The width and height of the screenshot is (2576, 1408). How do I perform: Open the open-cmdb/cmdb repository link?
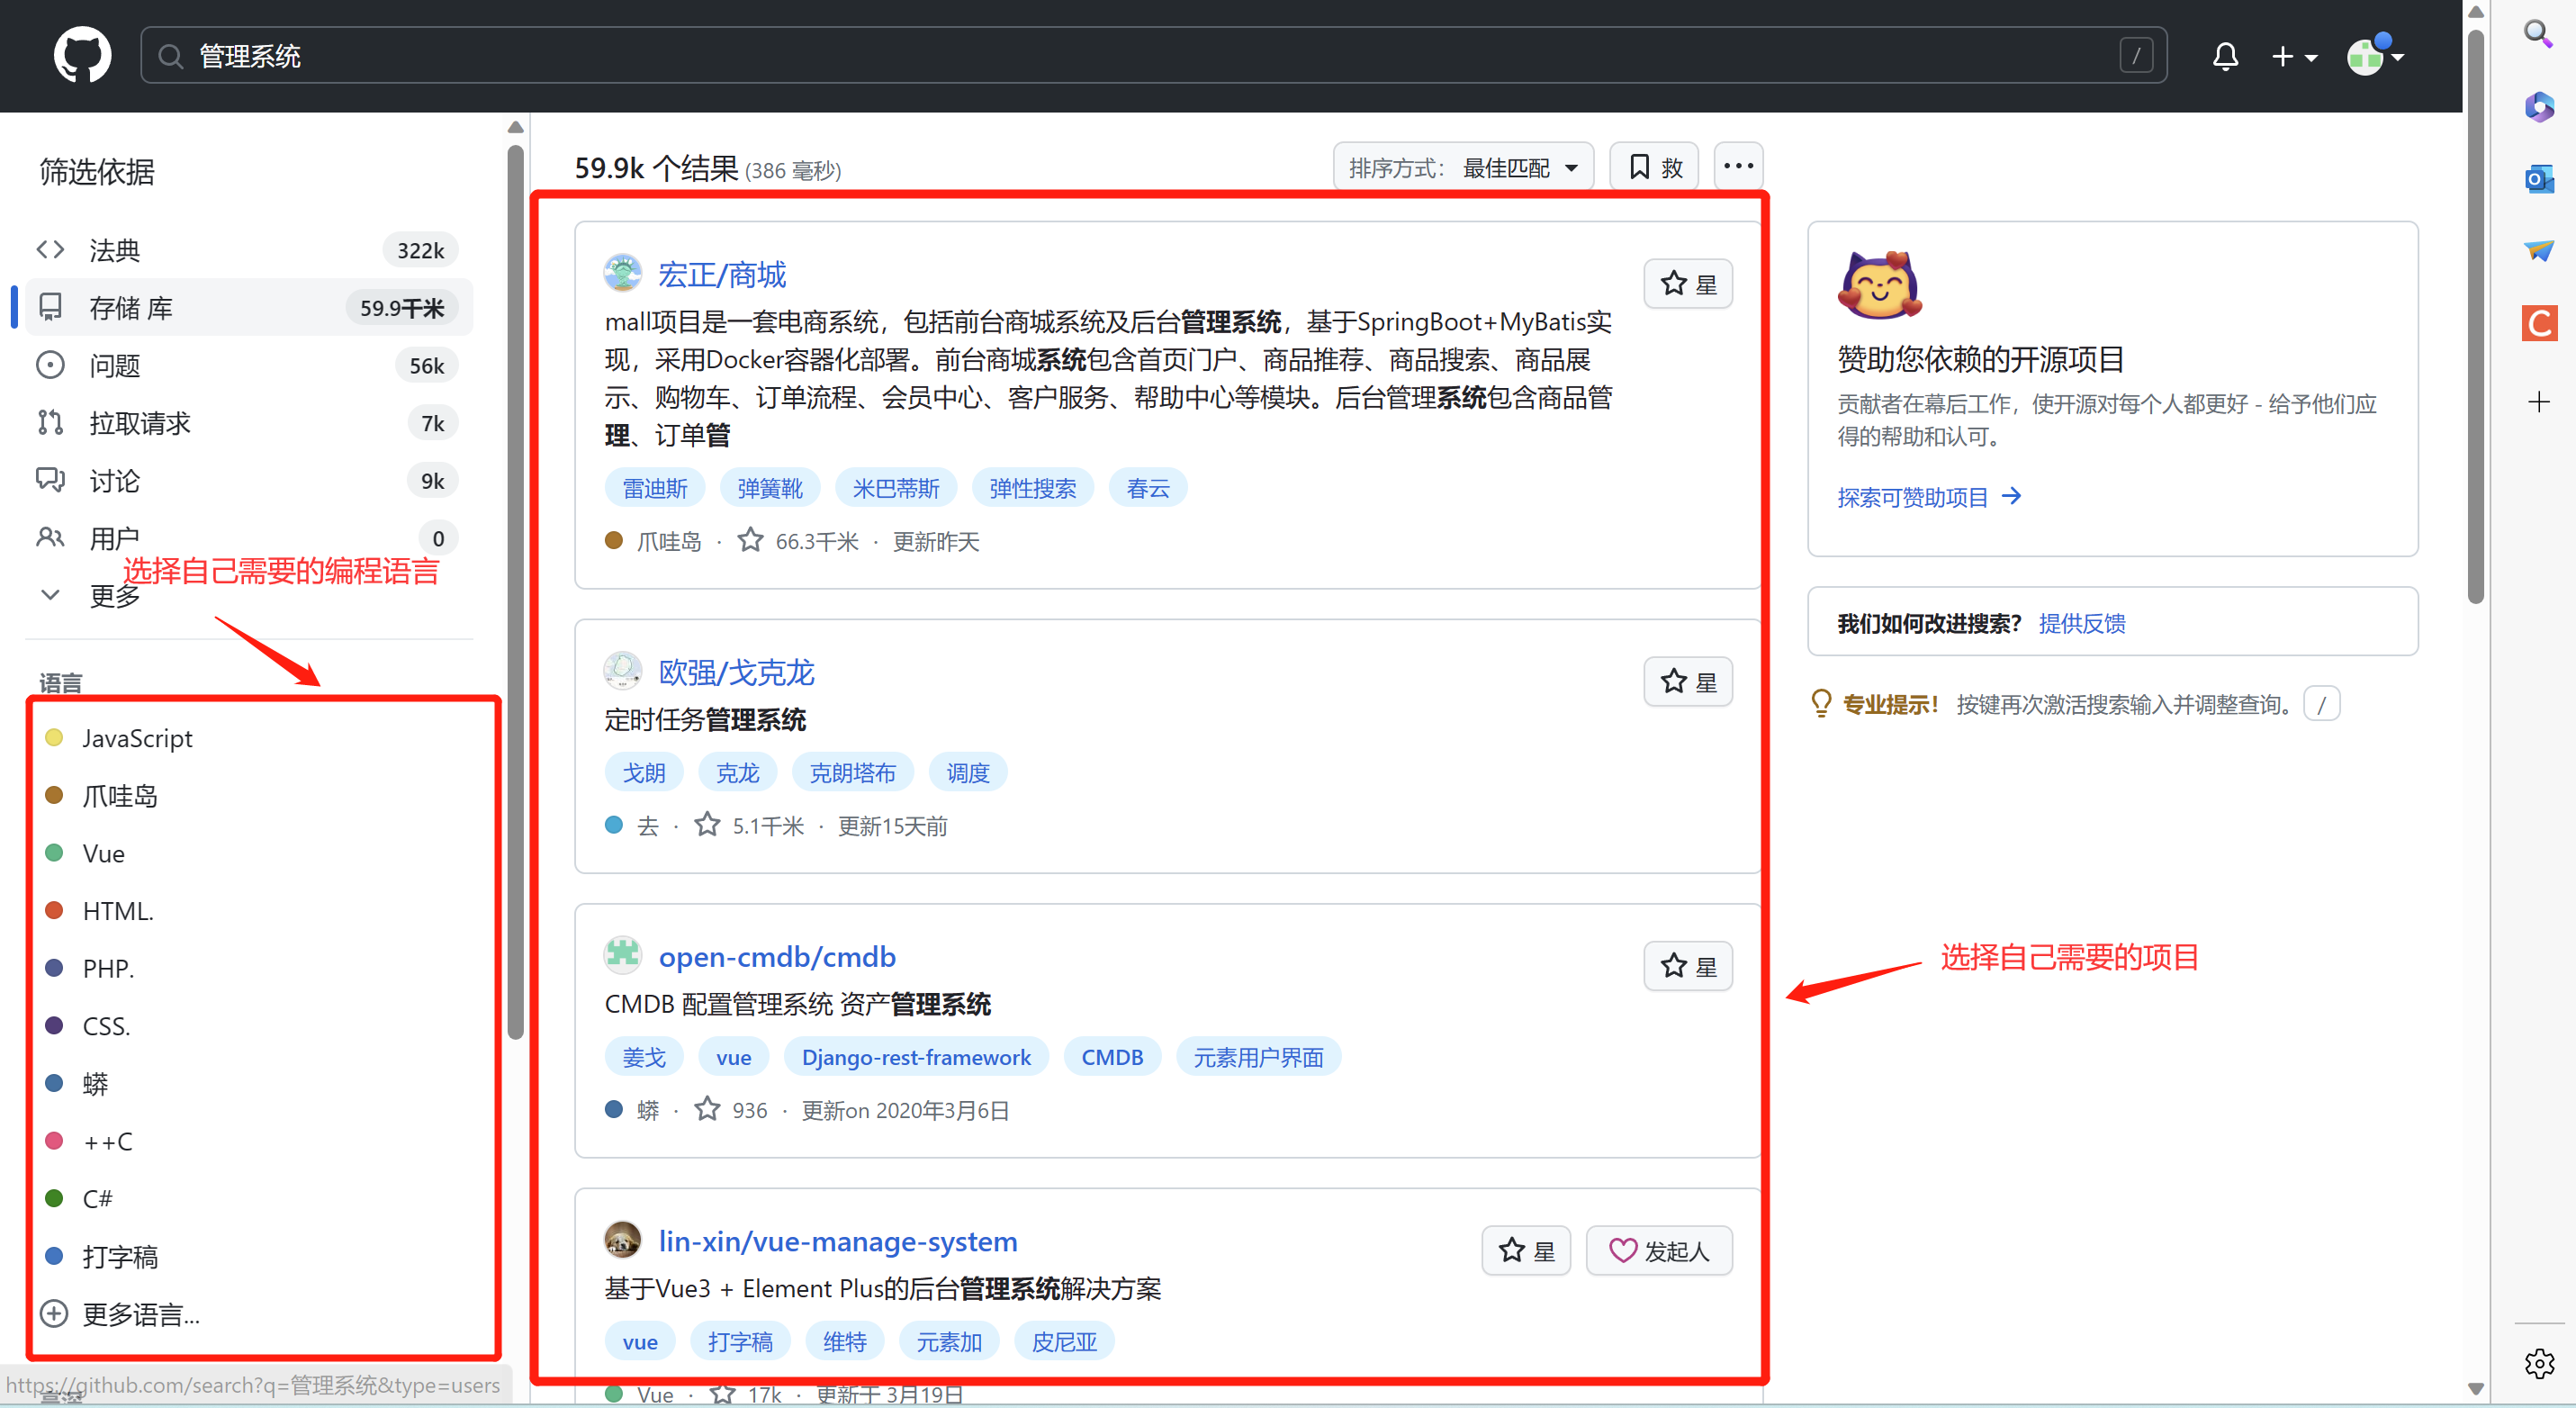776,957
